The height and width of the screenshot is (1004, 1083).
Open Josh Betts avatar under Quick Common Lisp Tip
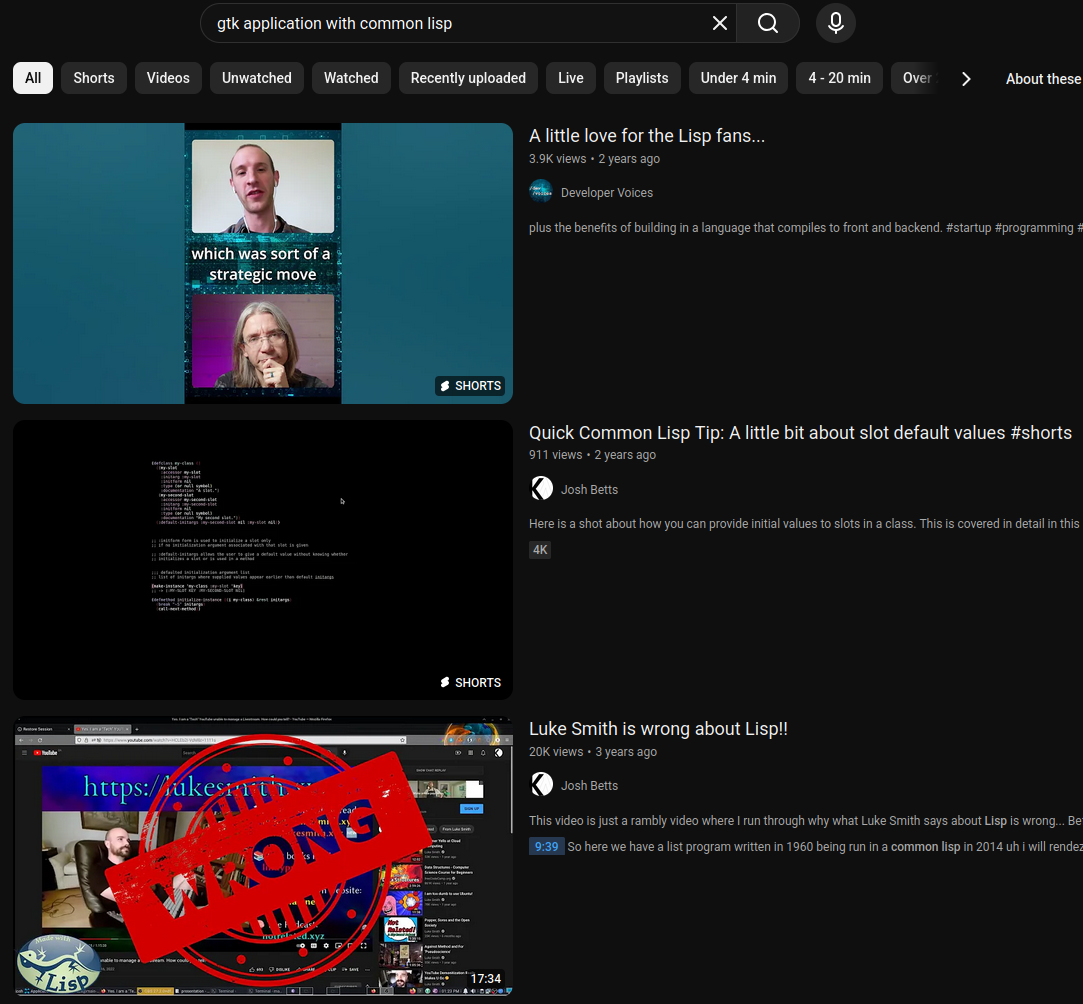(x=541, y=489)
